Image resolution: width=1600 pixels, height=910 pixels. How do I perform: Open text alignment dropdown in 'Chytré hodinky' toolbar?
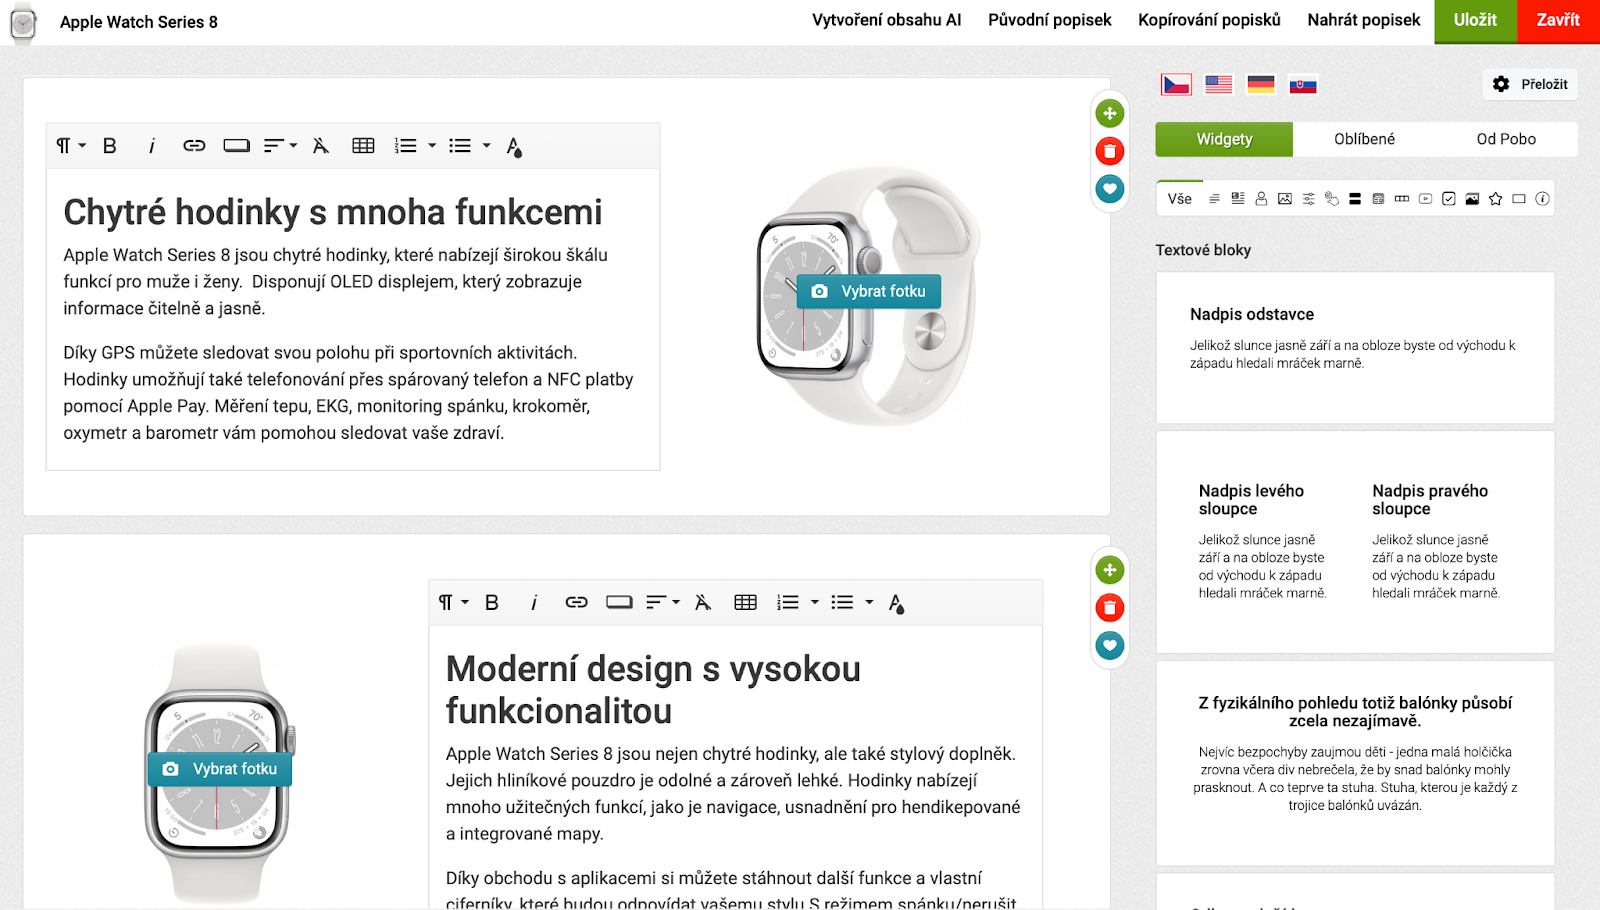(280, 146)
